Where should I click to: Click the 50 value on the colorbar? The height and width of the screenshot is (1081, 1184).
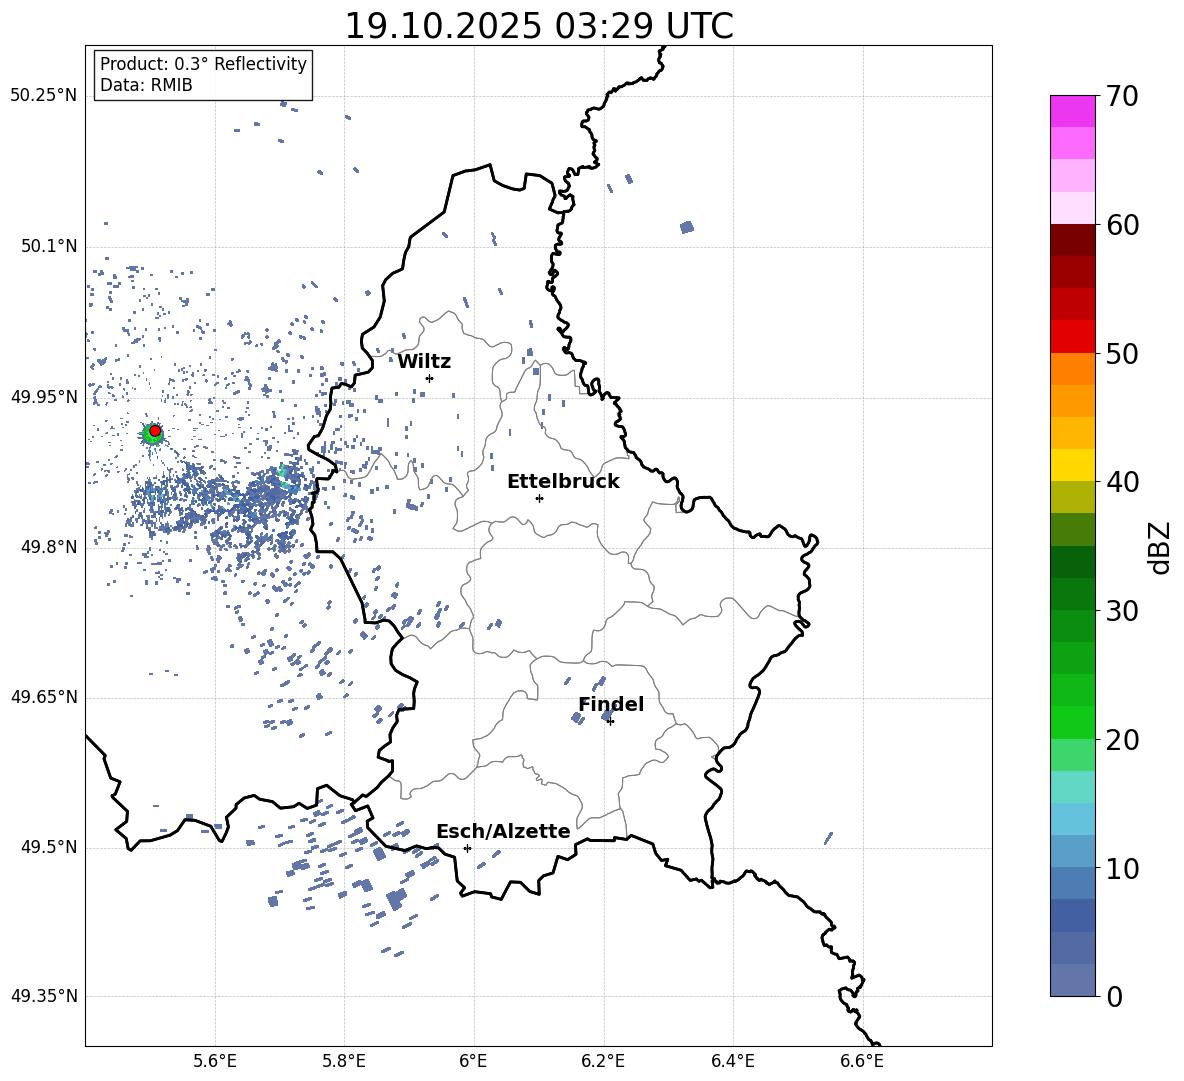click(x=1122, y=353)
